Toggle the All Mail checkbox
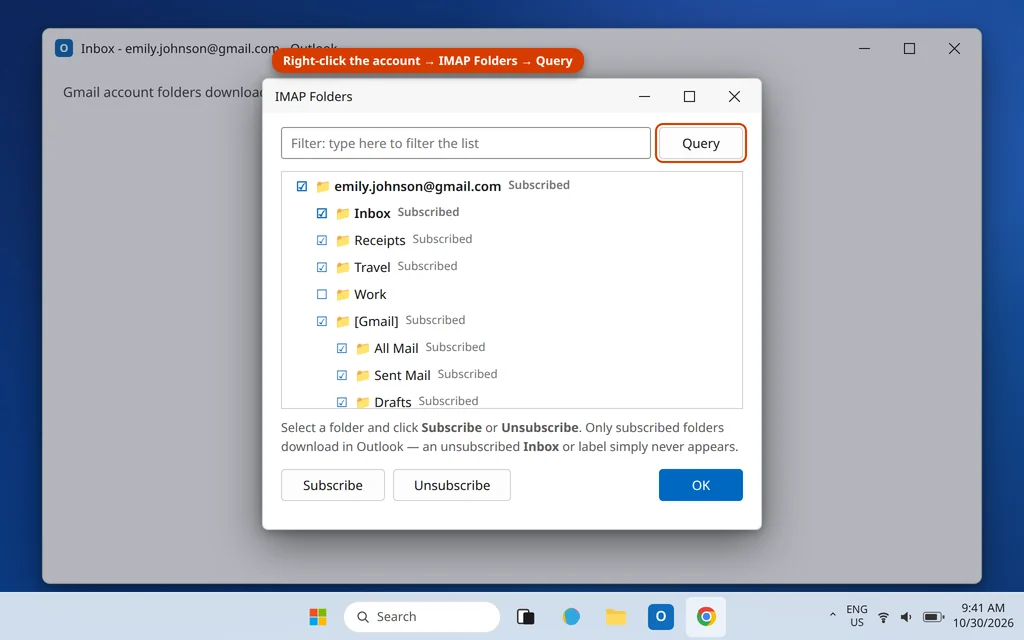 tap(342, 348)
